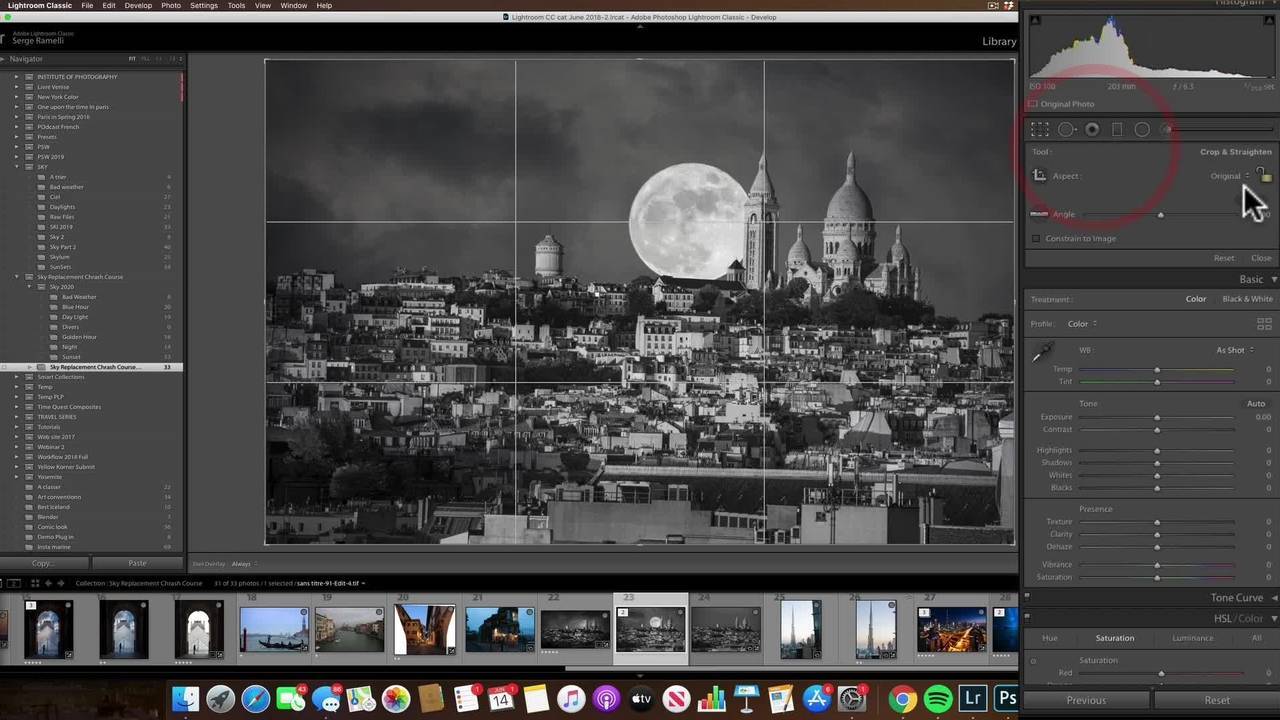Toggle the aspect ratio lock icon

pos(1264,175)
